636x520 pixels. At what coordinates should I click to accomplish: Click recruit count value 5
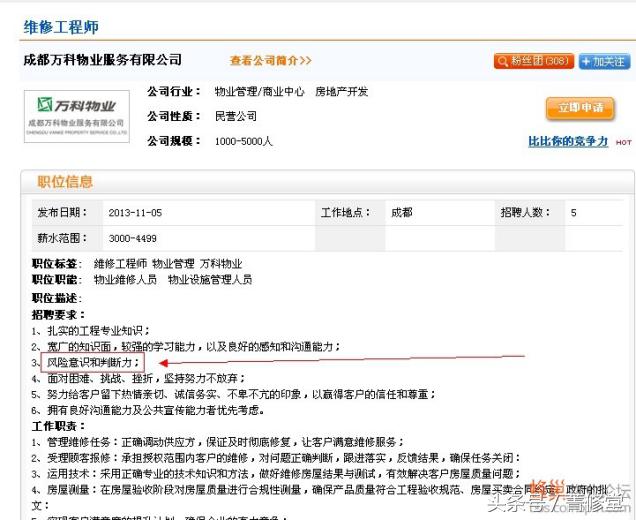(573, 213)
